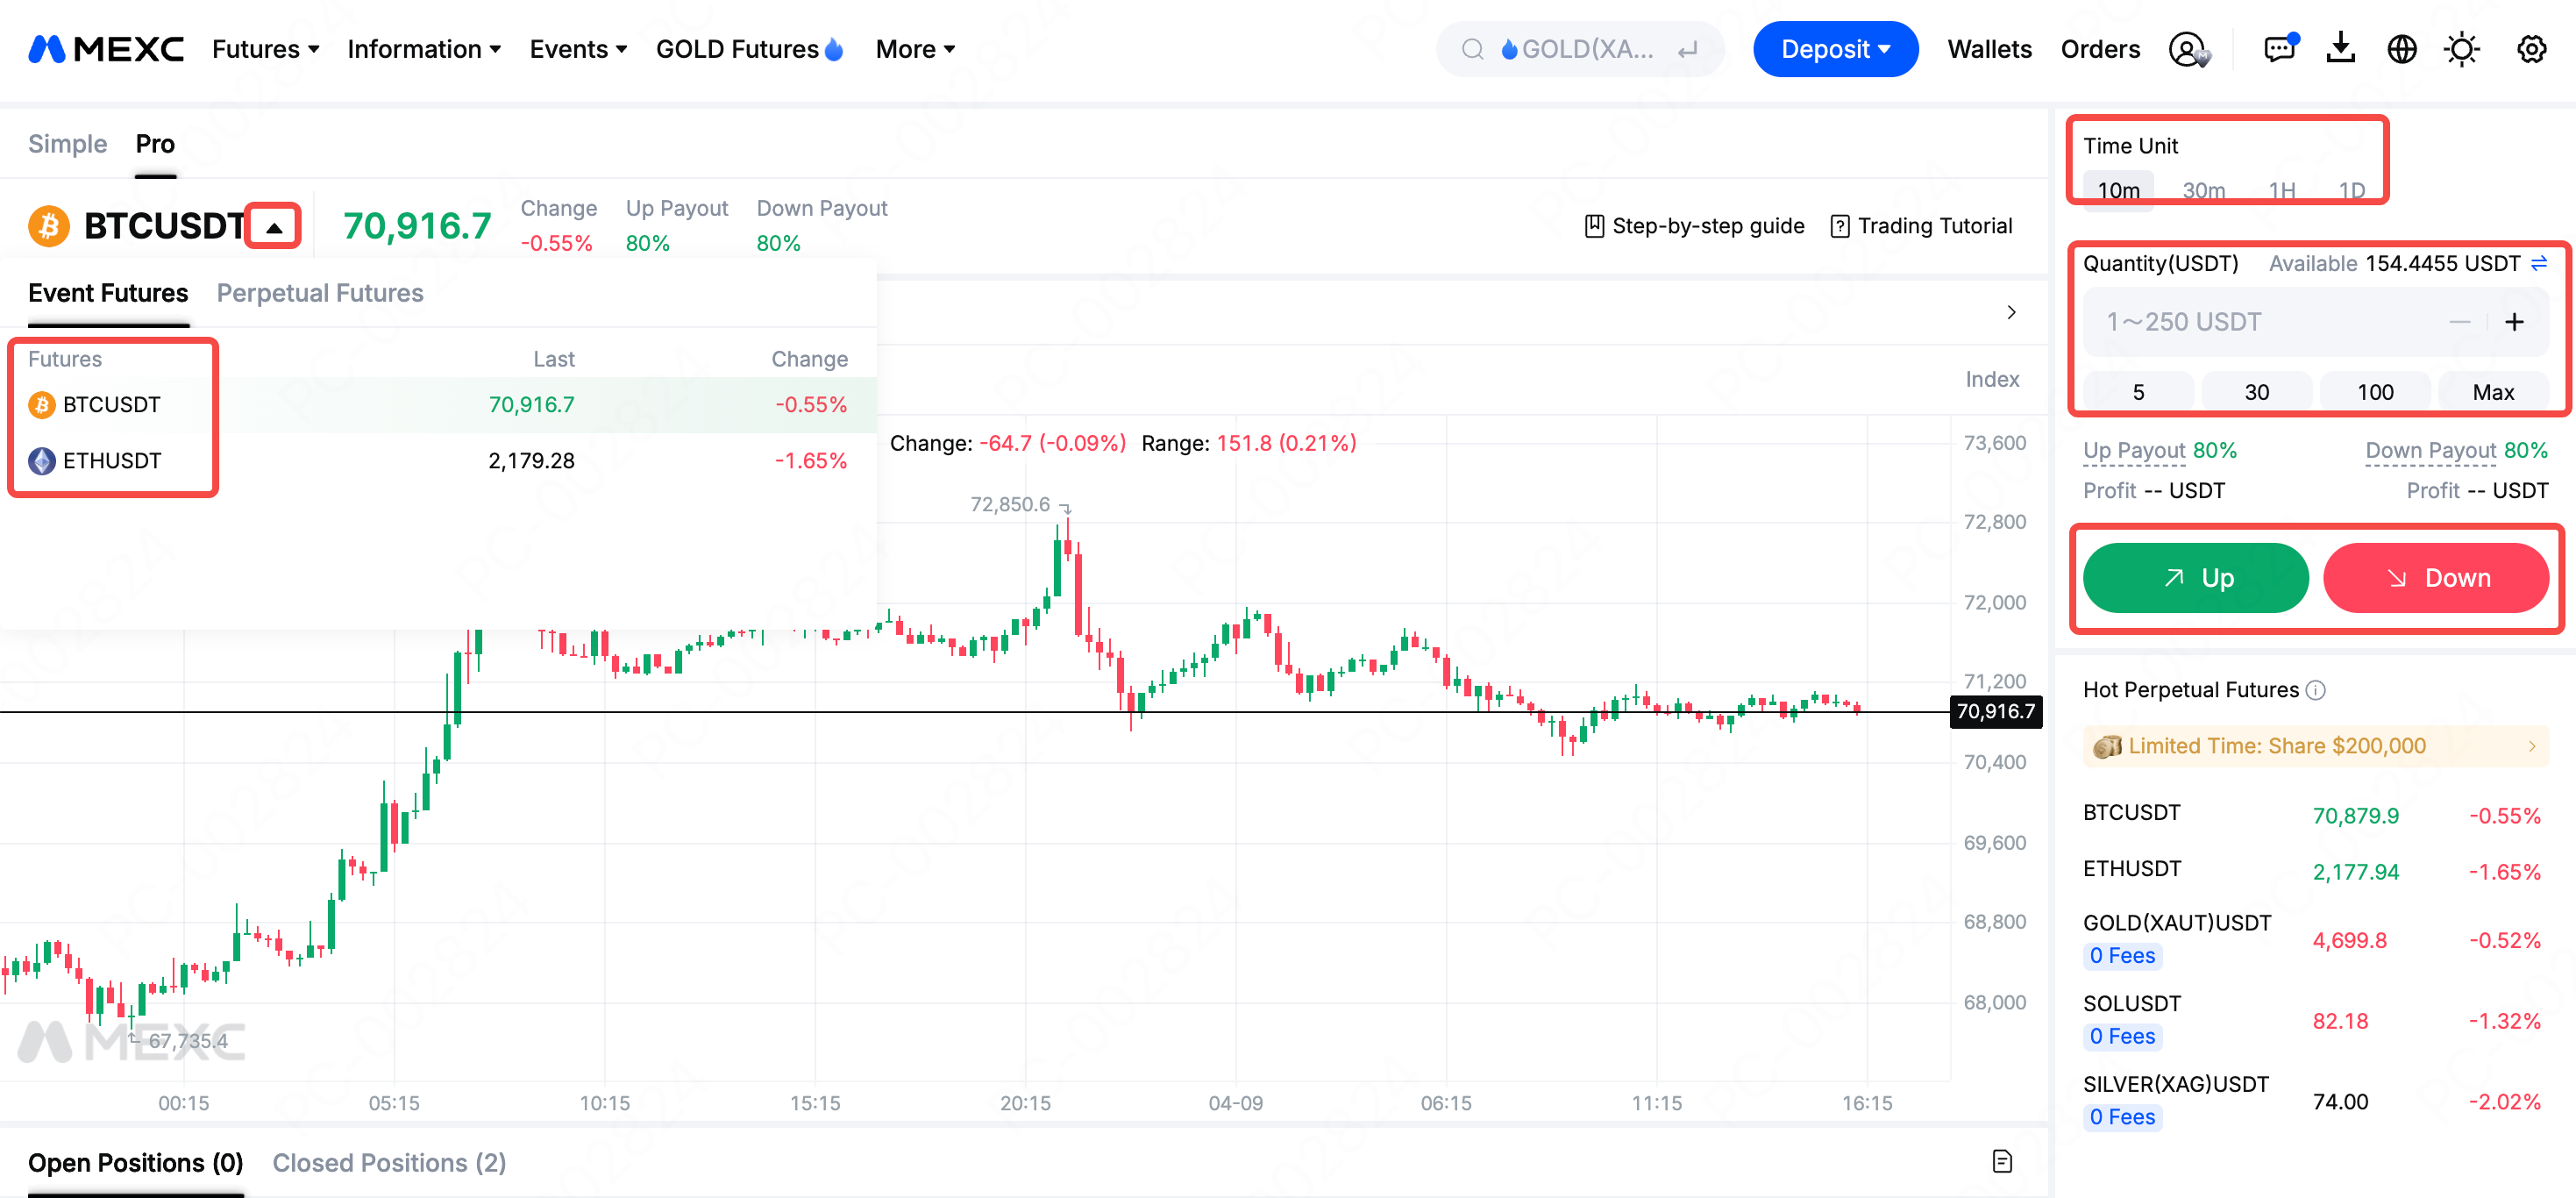Open the order records document icon

click(2002, 1161)
